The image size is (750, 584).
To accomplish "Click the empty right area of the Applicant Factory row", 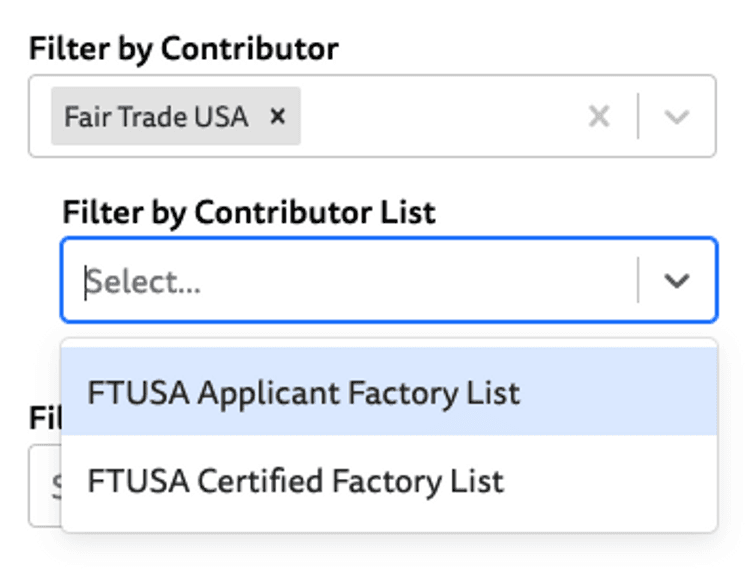I will [x=619, y=392].
